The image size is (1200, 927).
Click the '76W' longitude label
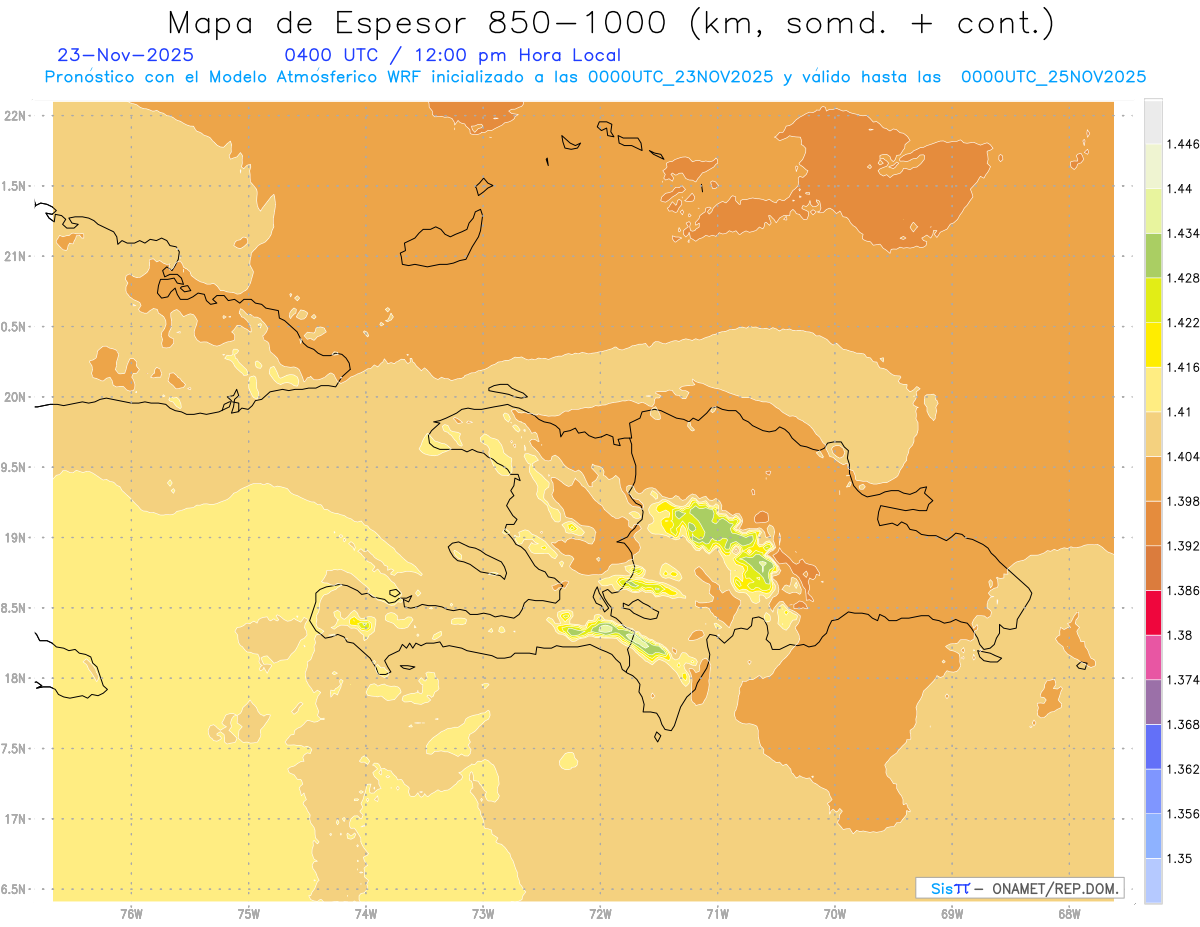(131, 913)
